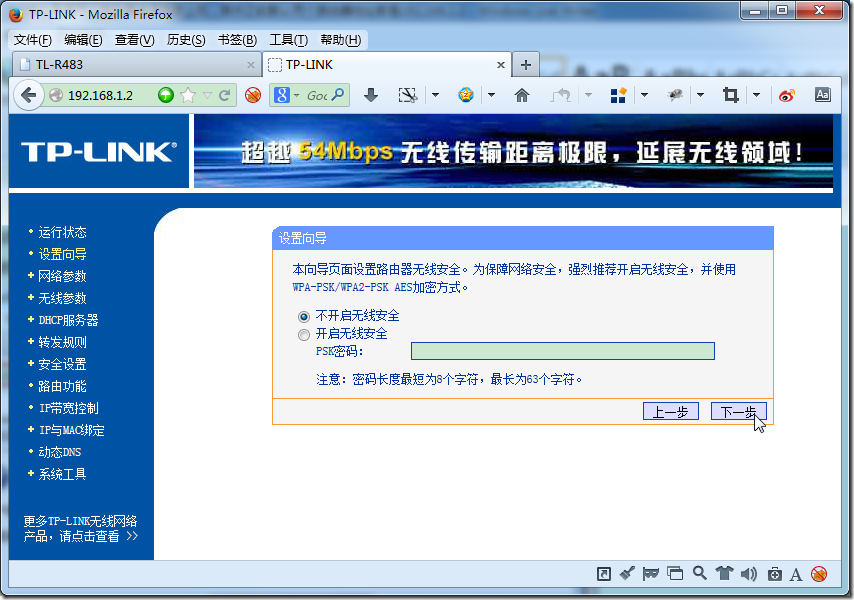Open the 书签(B) menu
854x600 pixels.
tap(237, 40)
